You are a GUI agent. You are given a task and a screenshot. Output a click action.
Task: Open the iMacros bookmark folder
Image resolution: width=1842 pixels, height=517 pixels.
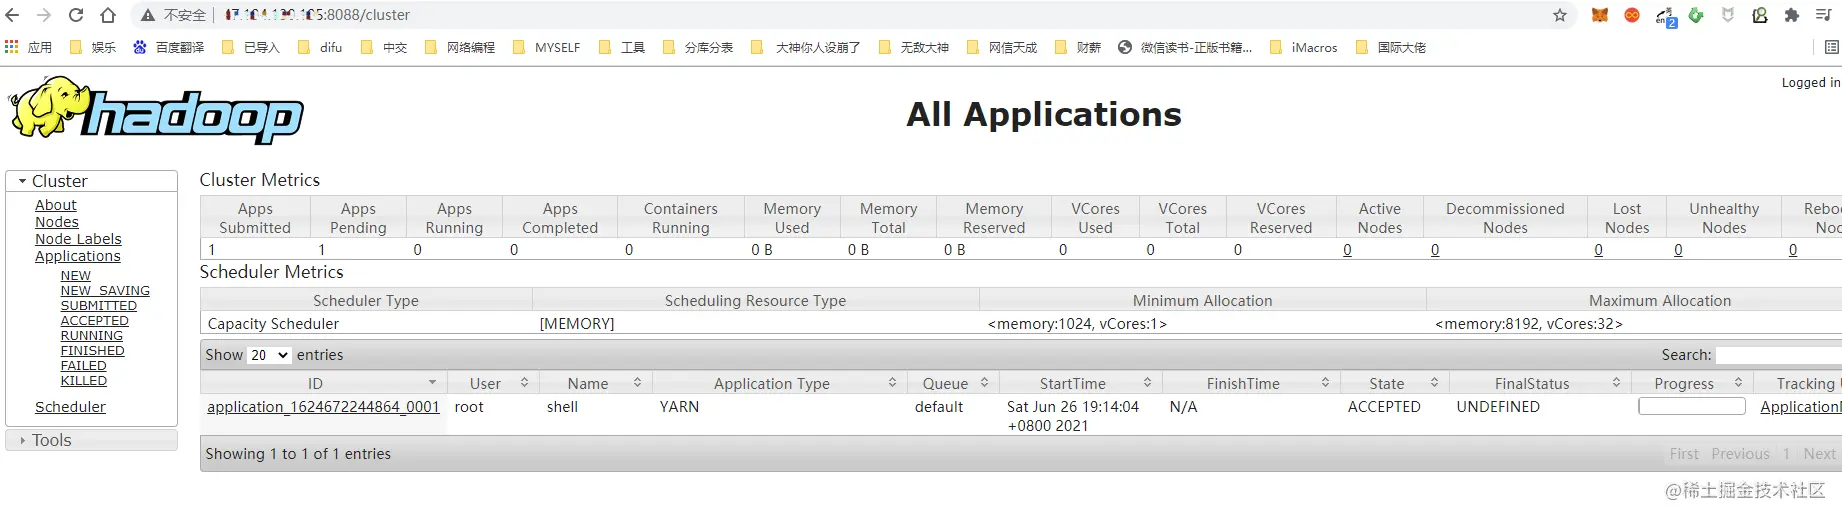[1303, 47]
